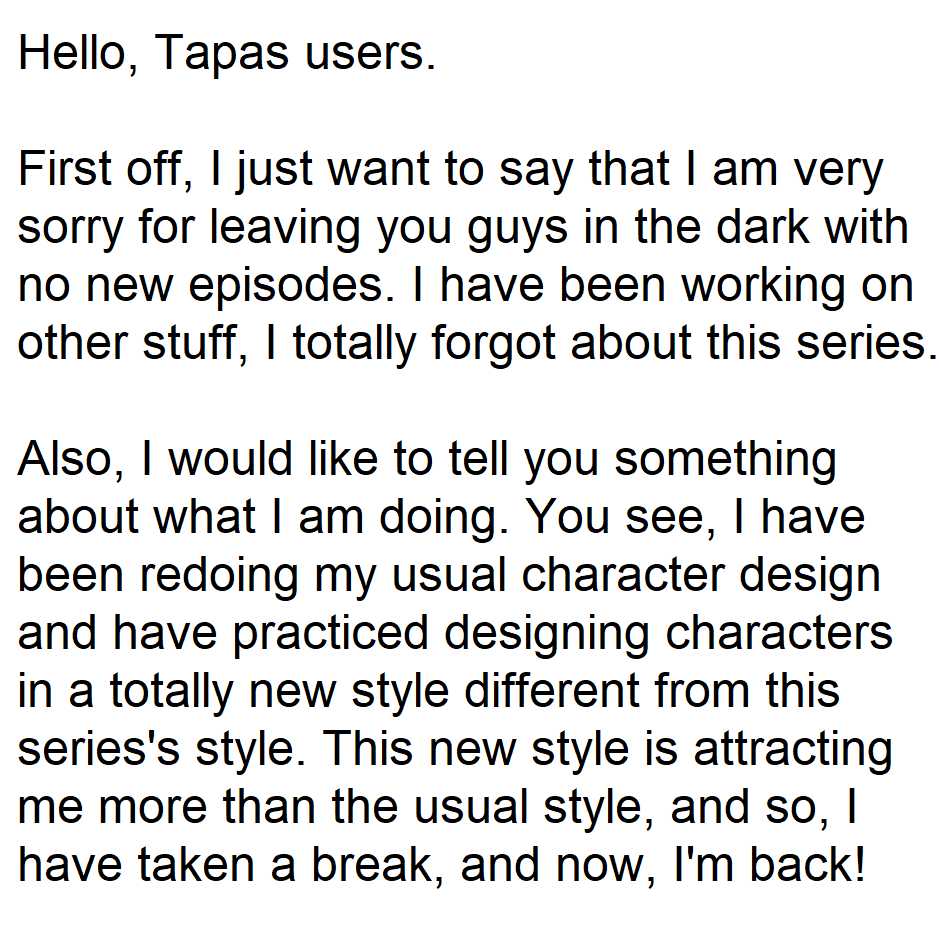Click the word "something"

[x=725, y=459]
